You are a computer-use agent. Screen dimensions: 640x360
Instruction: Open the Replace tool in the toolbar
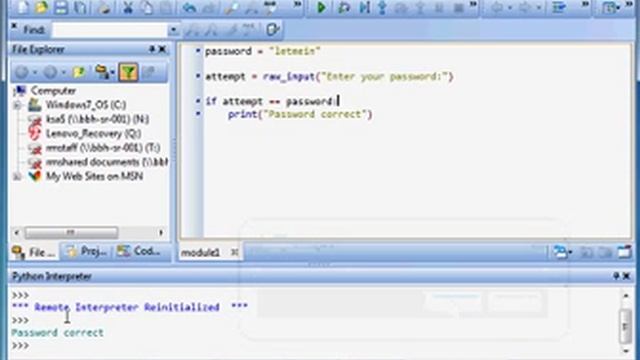[271, 7]
